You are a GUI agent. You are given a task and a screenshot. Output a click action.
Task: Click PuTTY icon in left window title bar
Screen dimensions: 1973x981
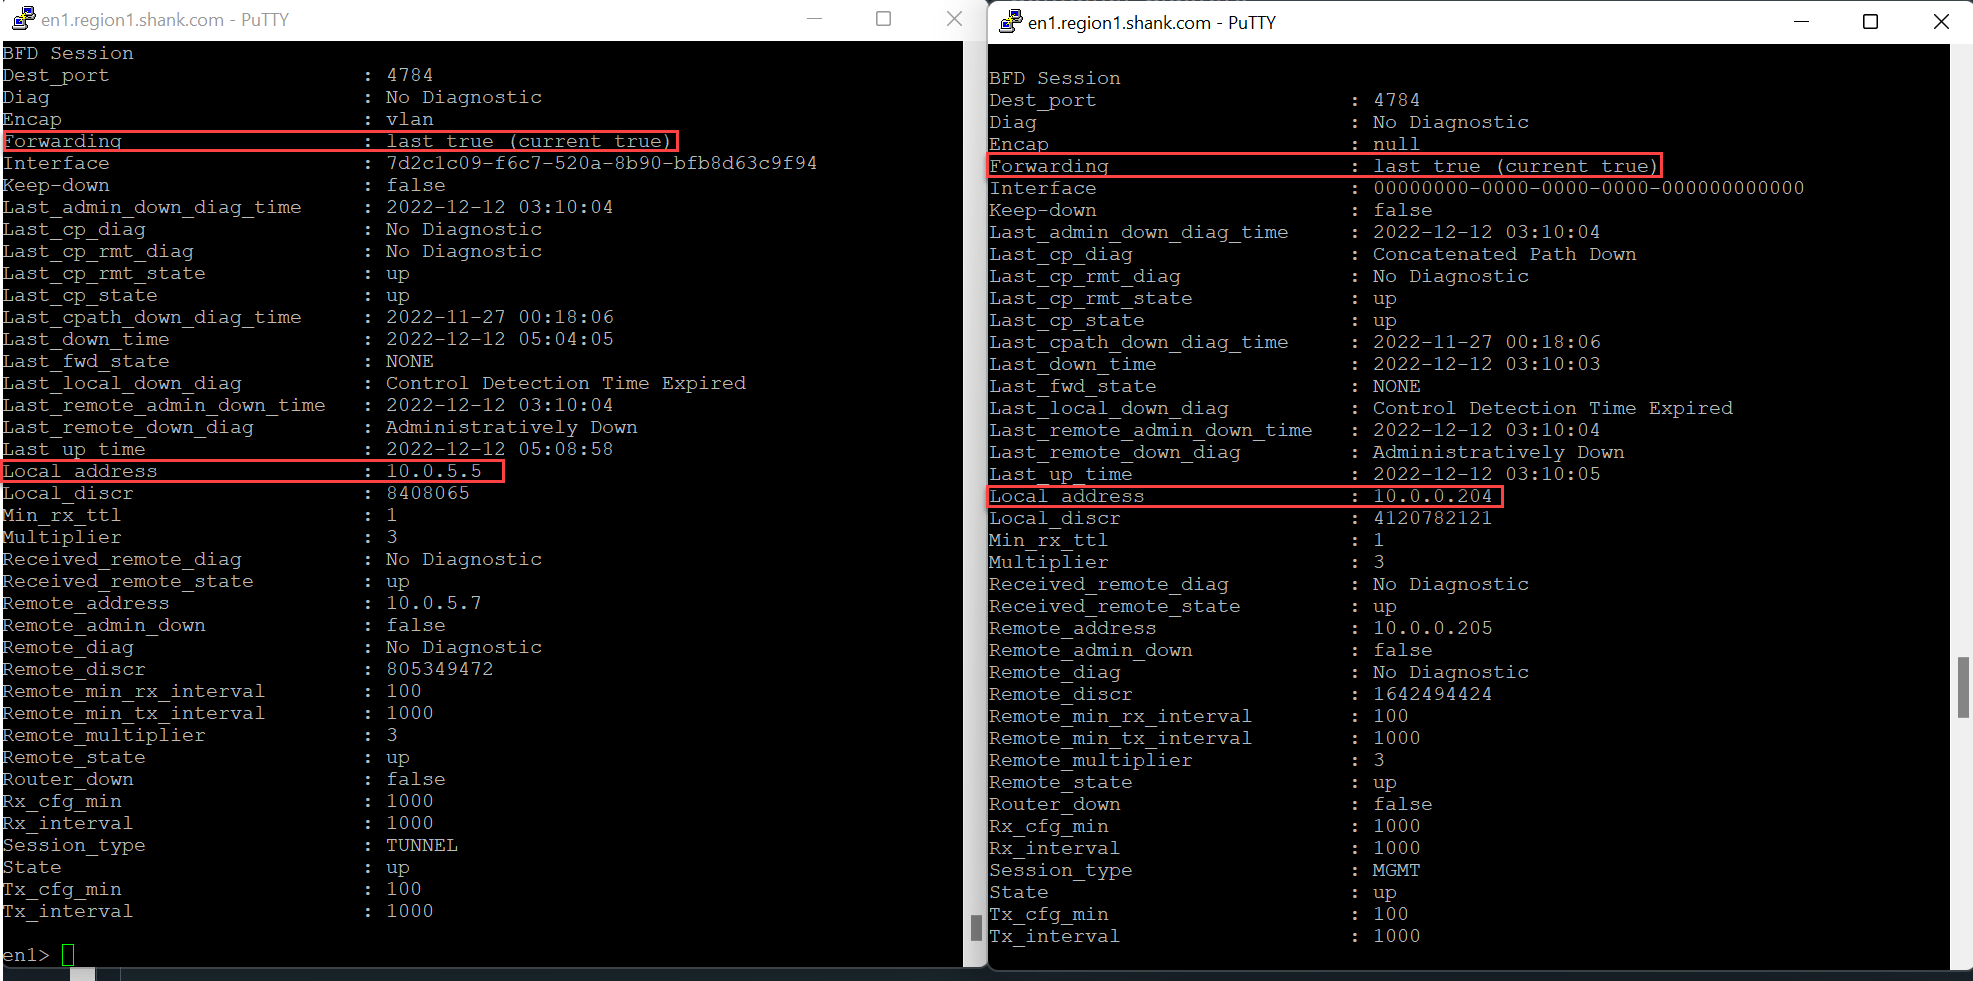(24, 19)
